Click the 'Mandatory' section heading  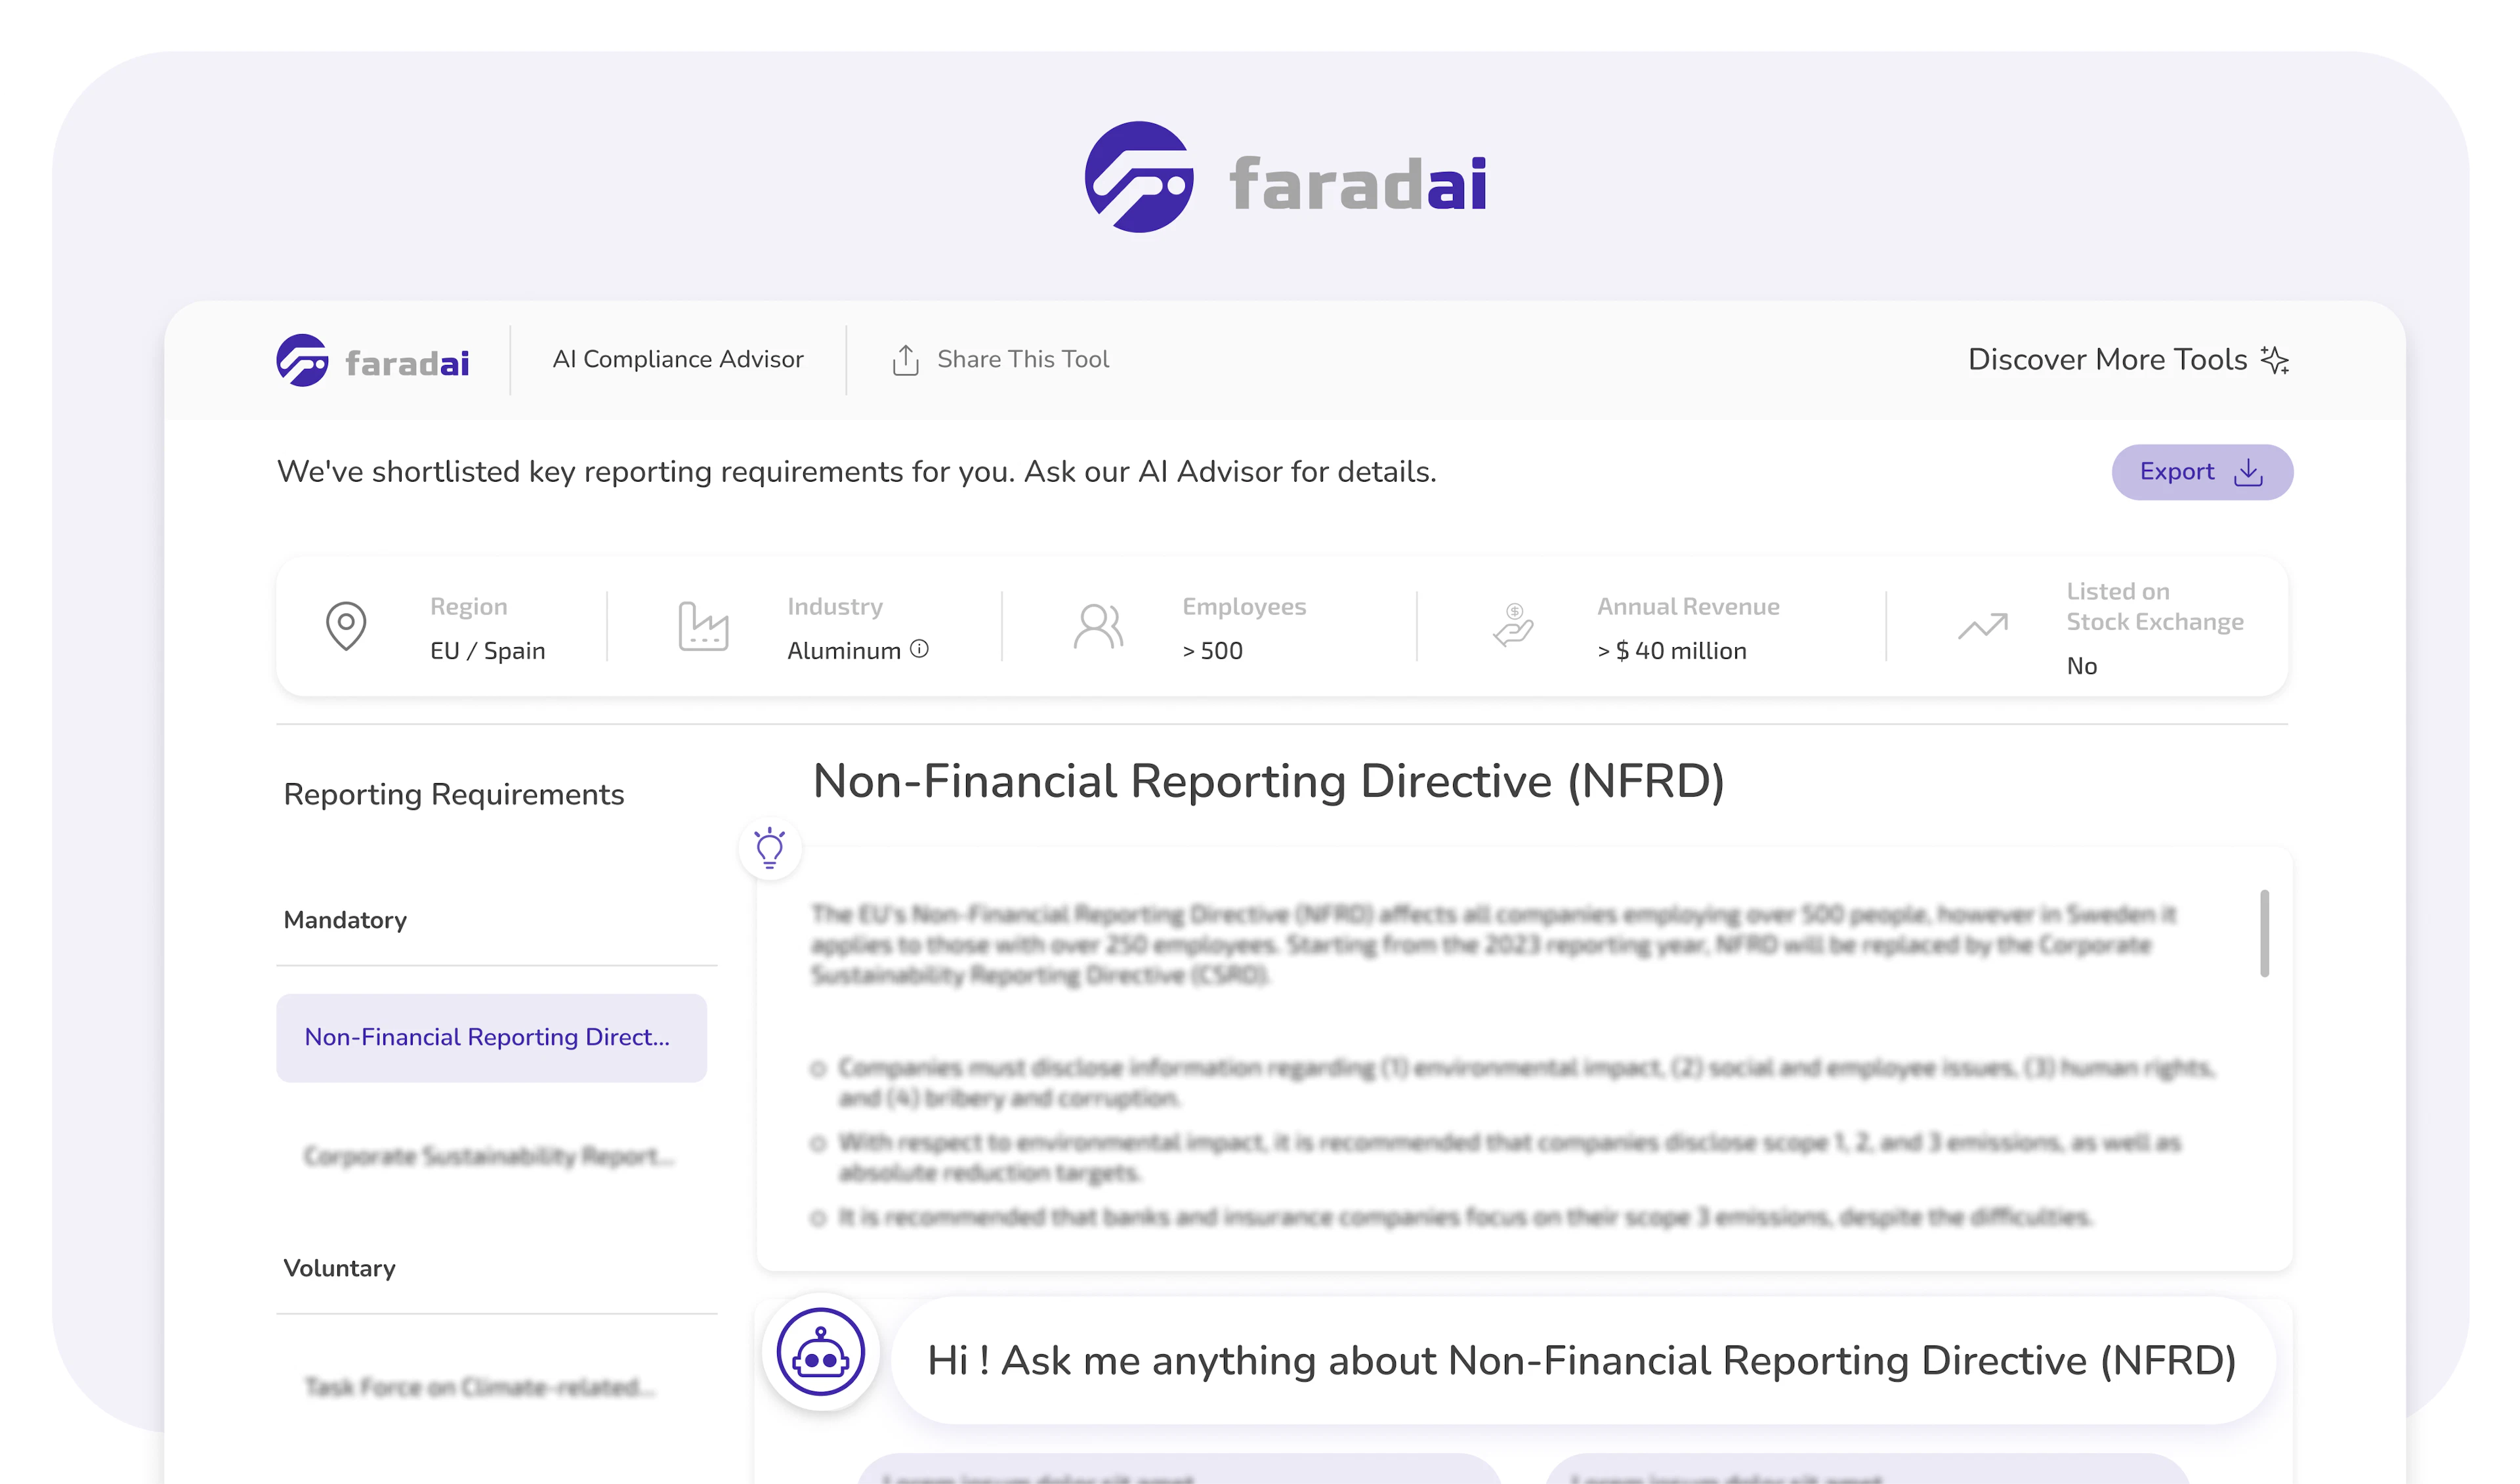[345, 920]
